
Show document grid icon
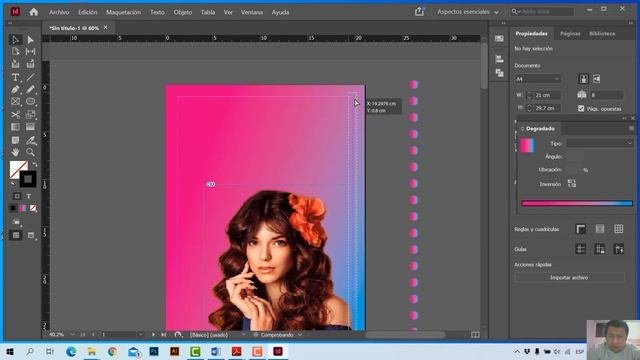(618, 229)
